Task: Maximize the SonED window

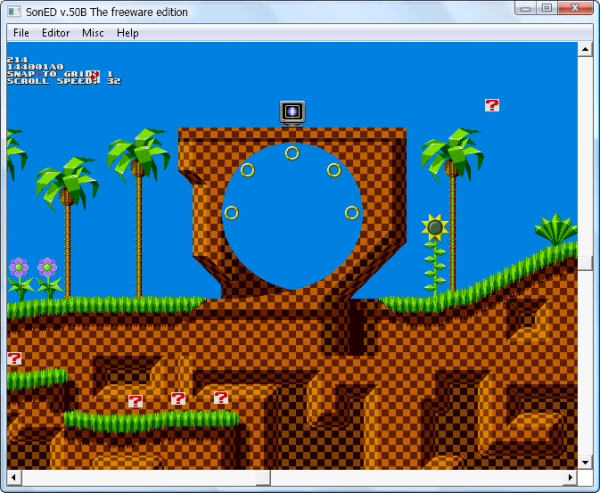Action: click(547, 8)
